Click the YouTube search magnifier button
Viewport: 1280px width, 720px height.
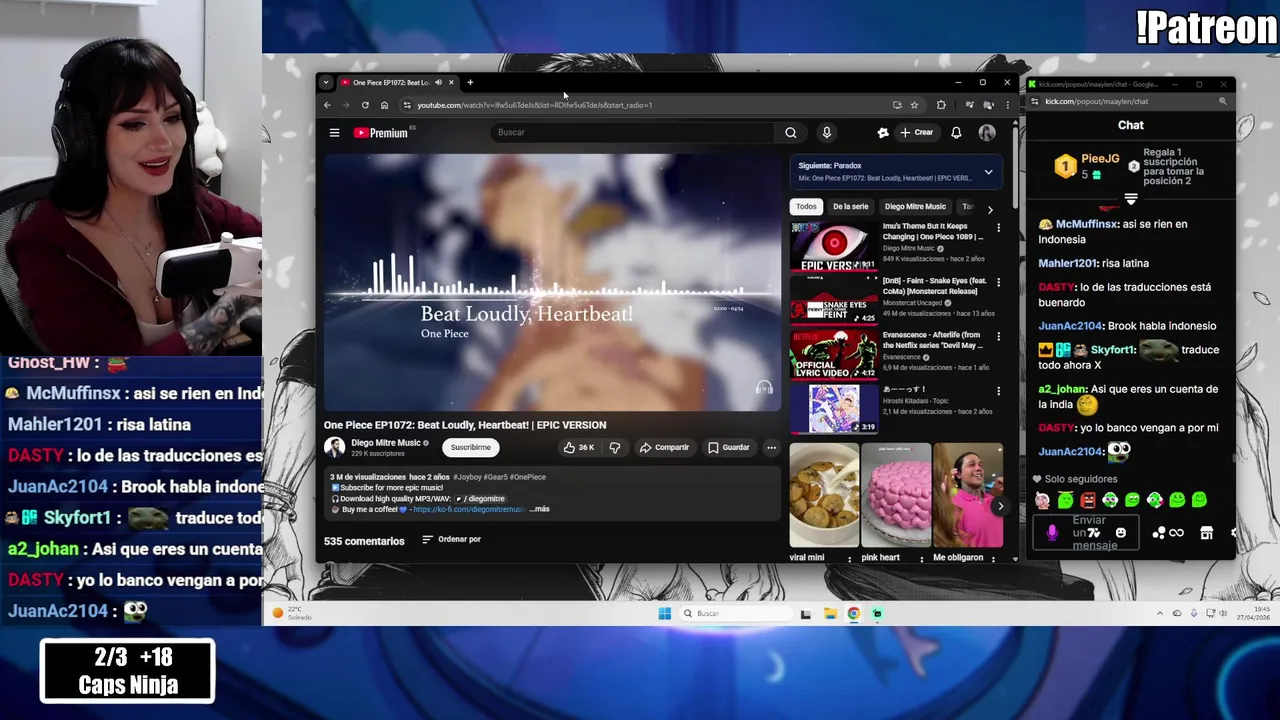coord(790,132)
